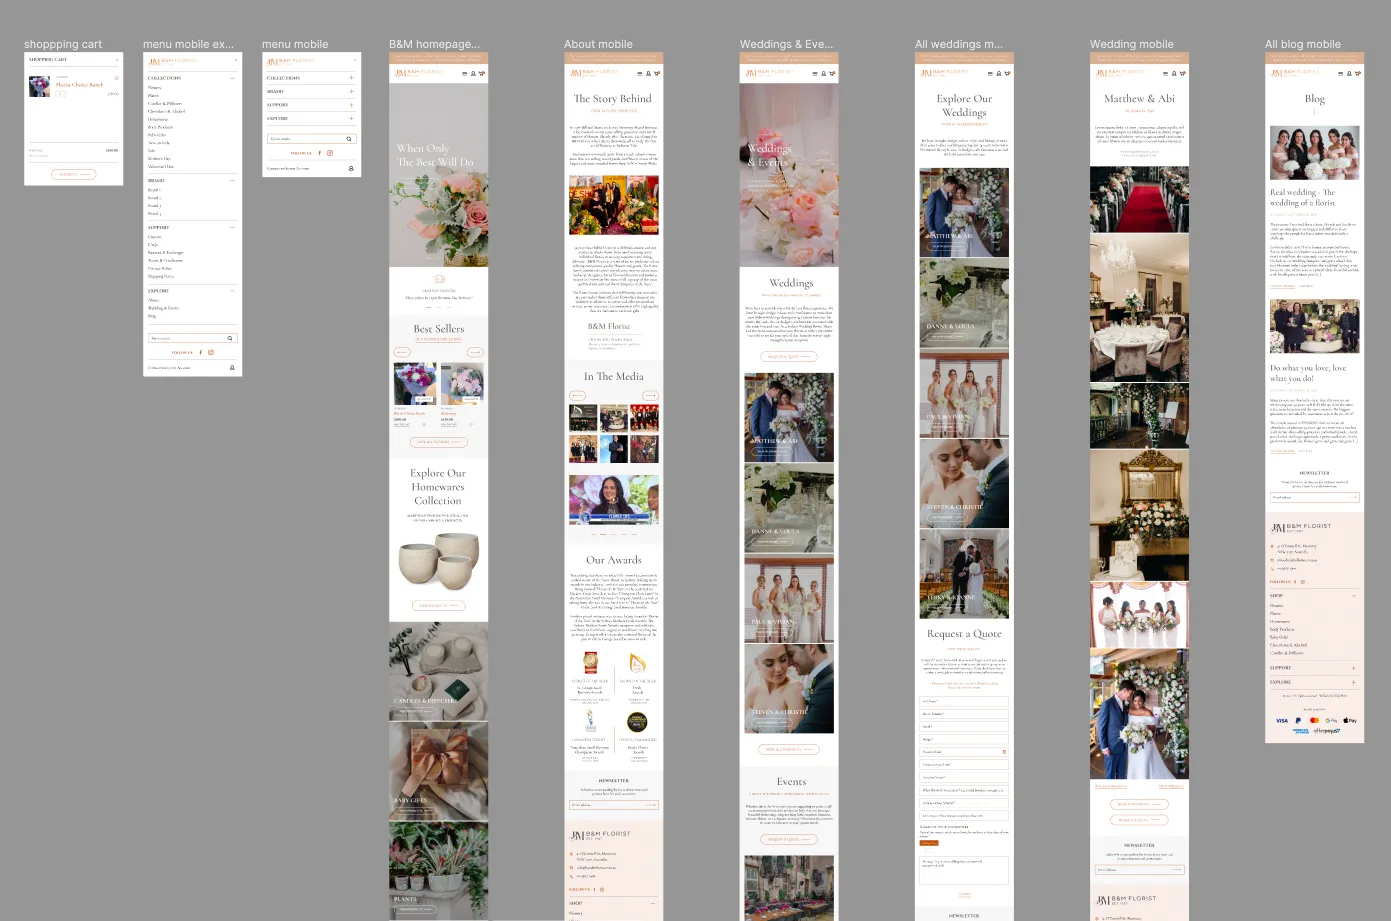Open cart icon in Weddings & Events header

(x=832, y=73)
